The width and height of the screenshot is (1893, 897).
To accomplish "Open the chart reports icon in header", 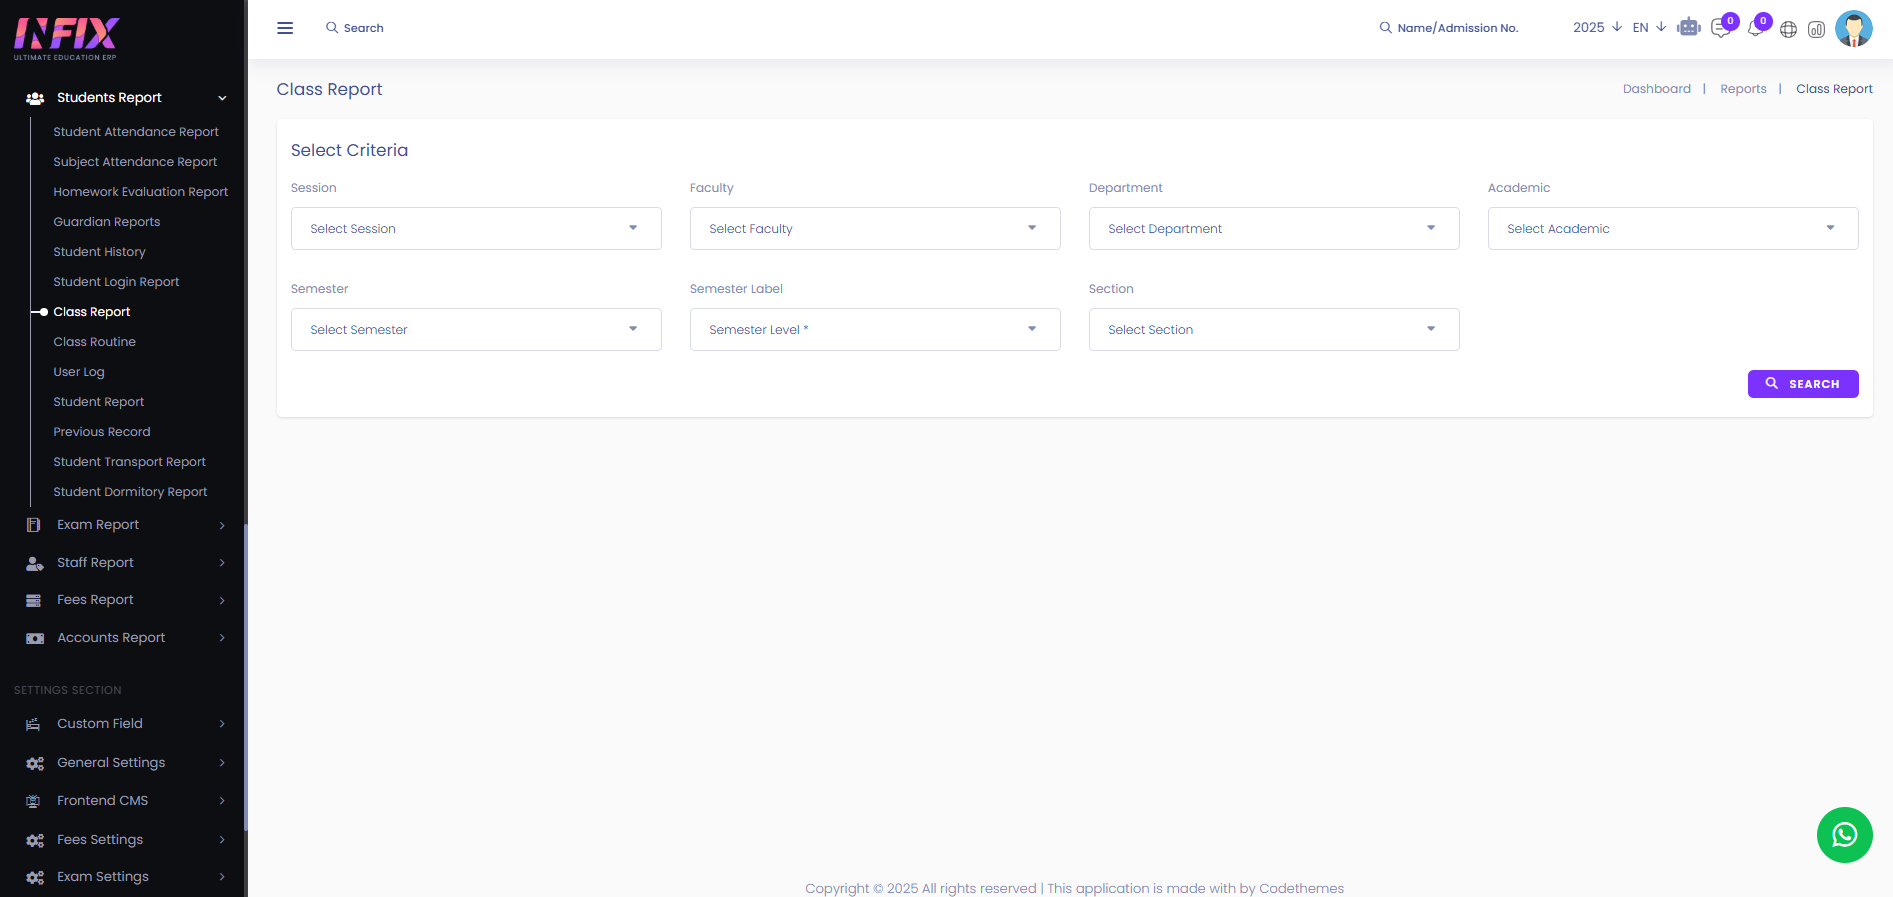I will click(1817, 29).
